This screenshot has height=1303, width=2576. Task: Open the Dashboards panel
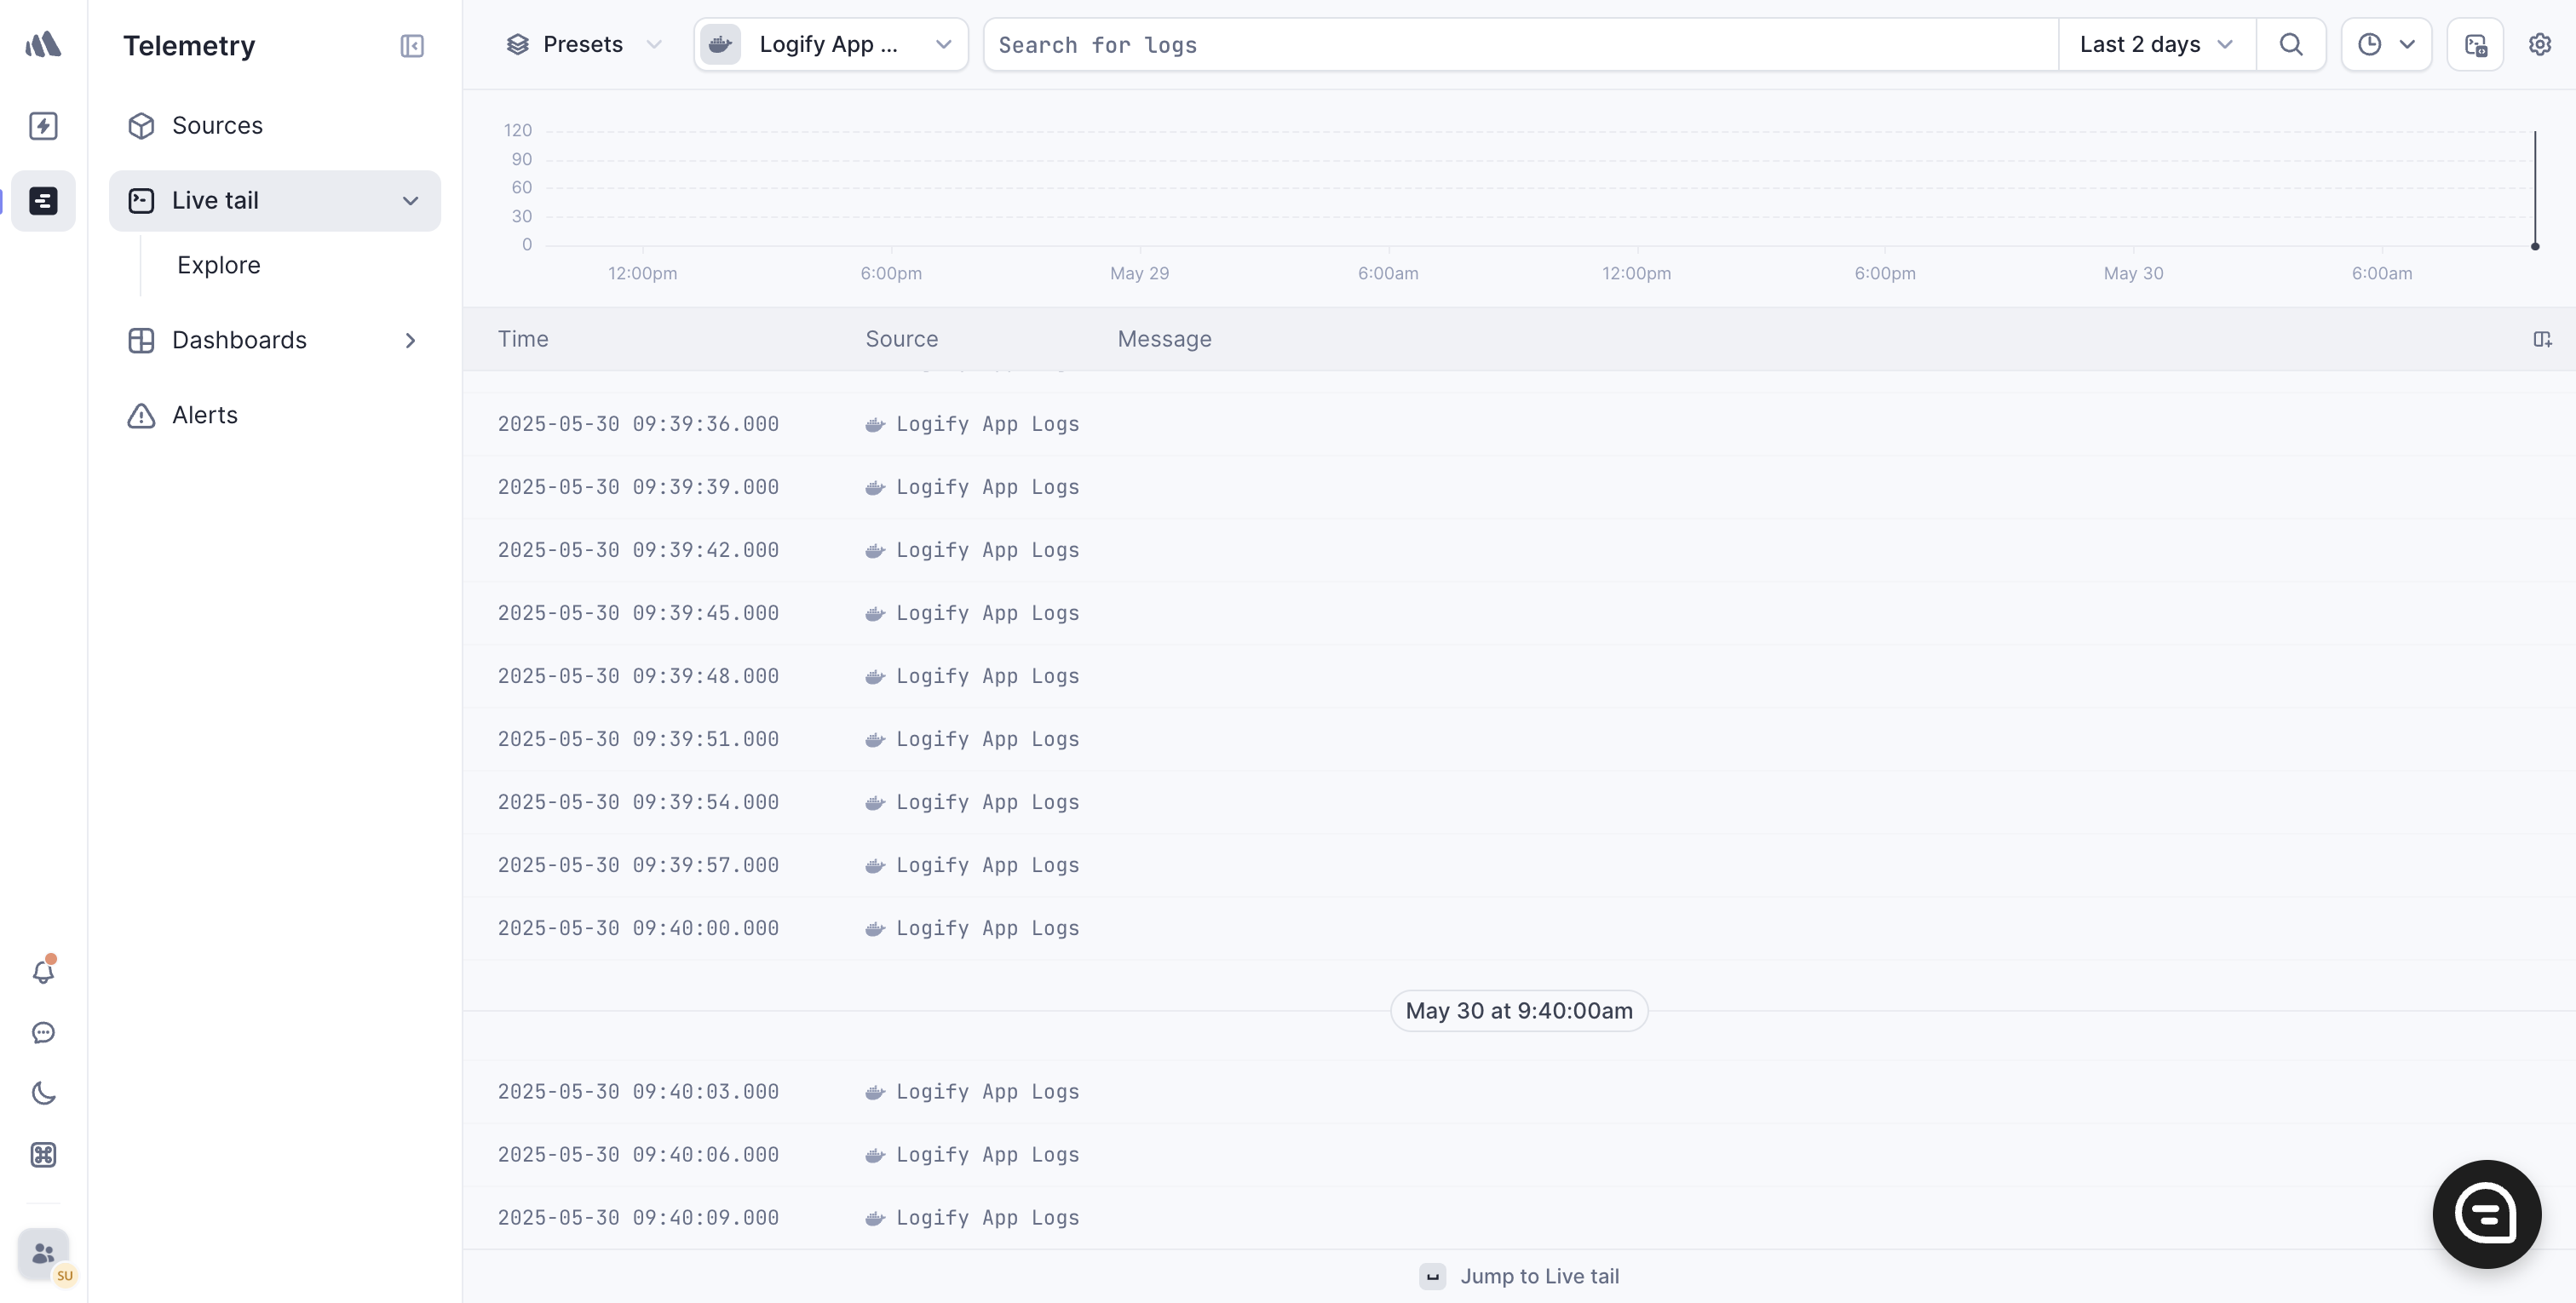tap(240, 340)
